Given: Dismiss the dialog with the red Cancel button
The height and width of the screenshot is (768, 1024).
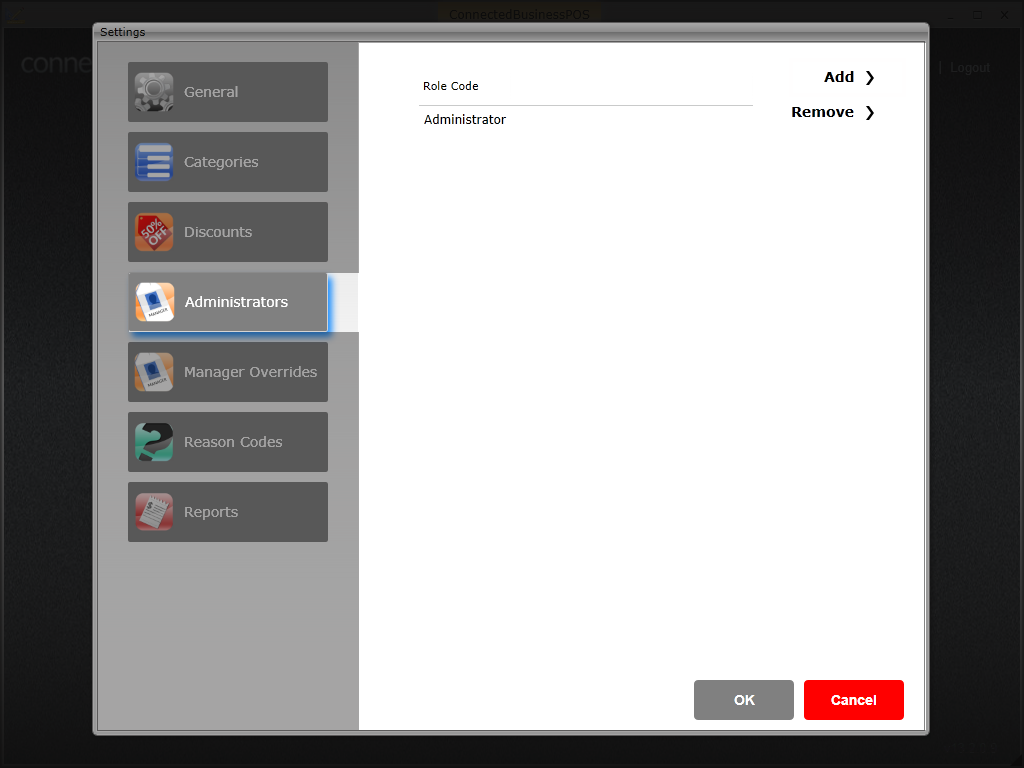Looking at the screenshot, I should pos(853,700).
